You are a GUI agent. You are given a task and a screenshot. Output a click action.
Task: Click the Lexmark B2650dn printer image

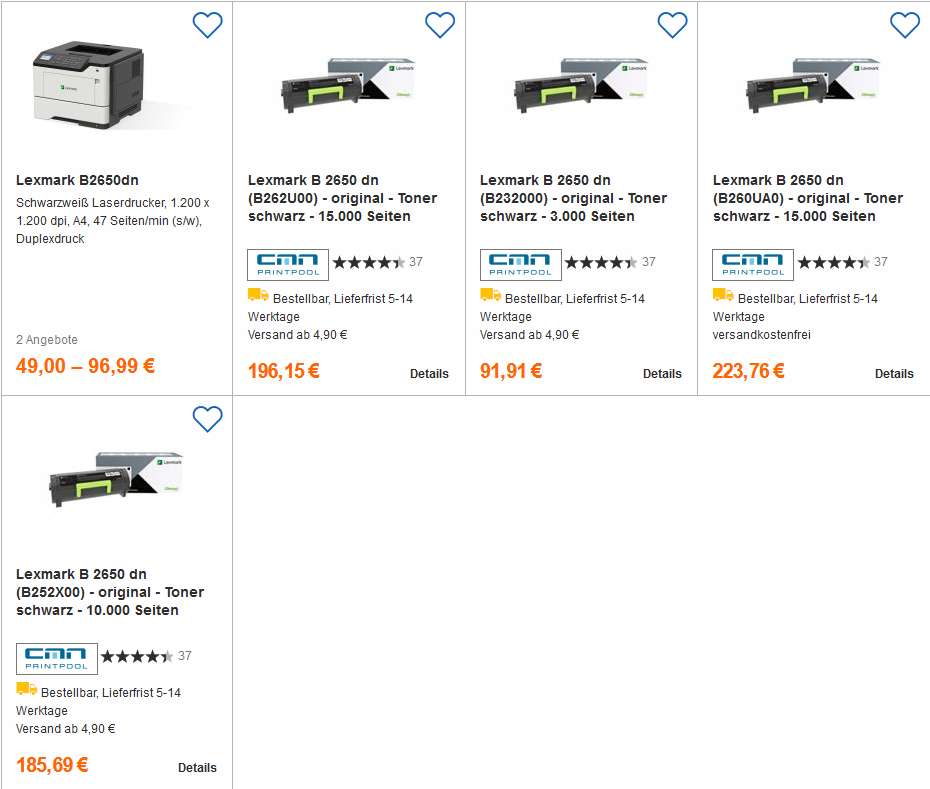pos(115,90)
